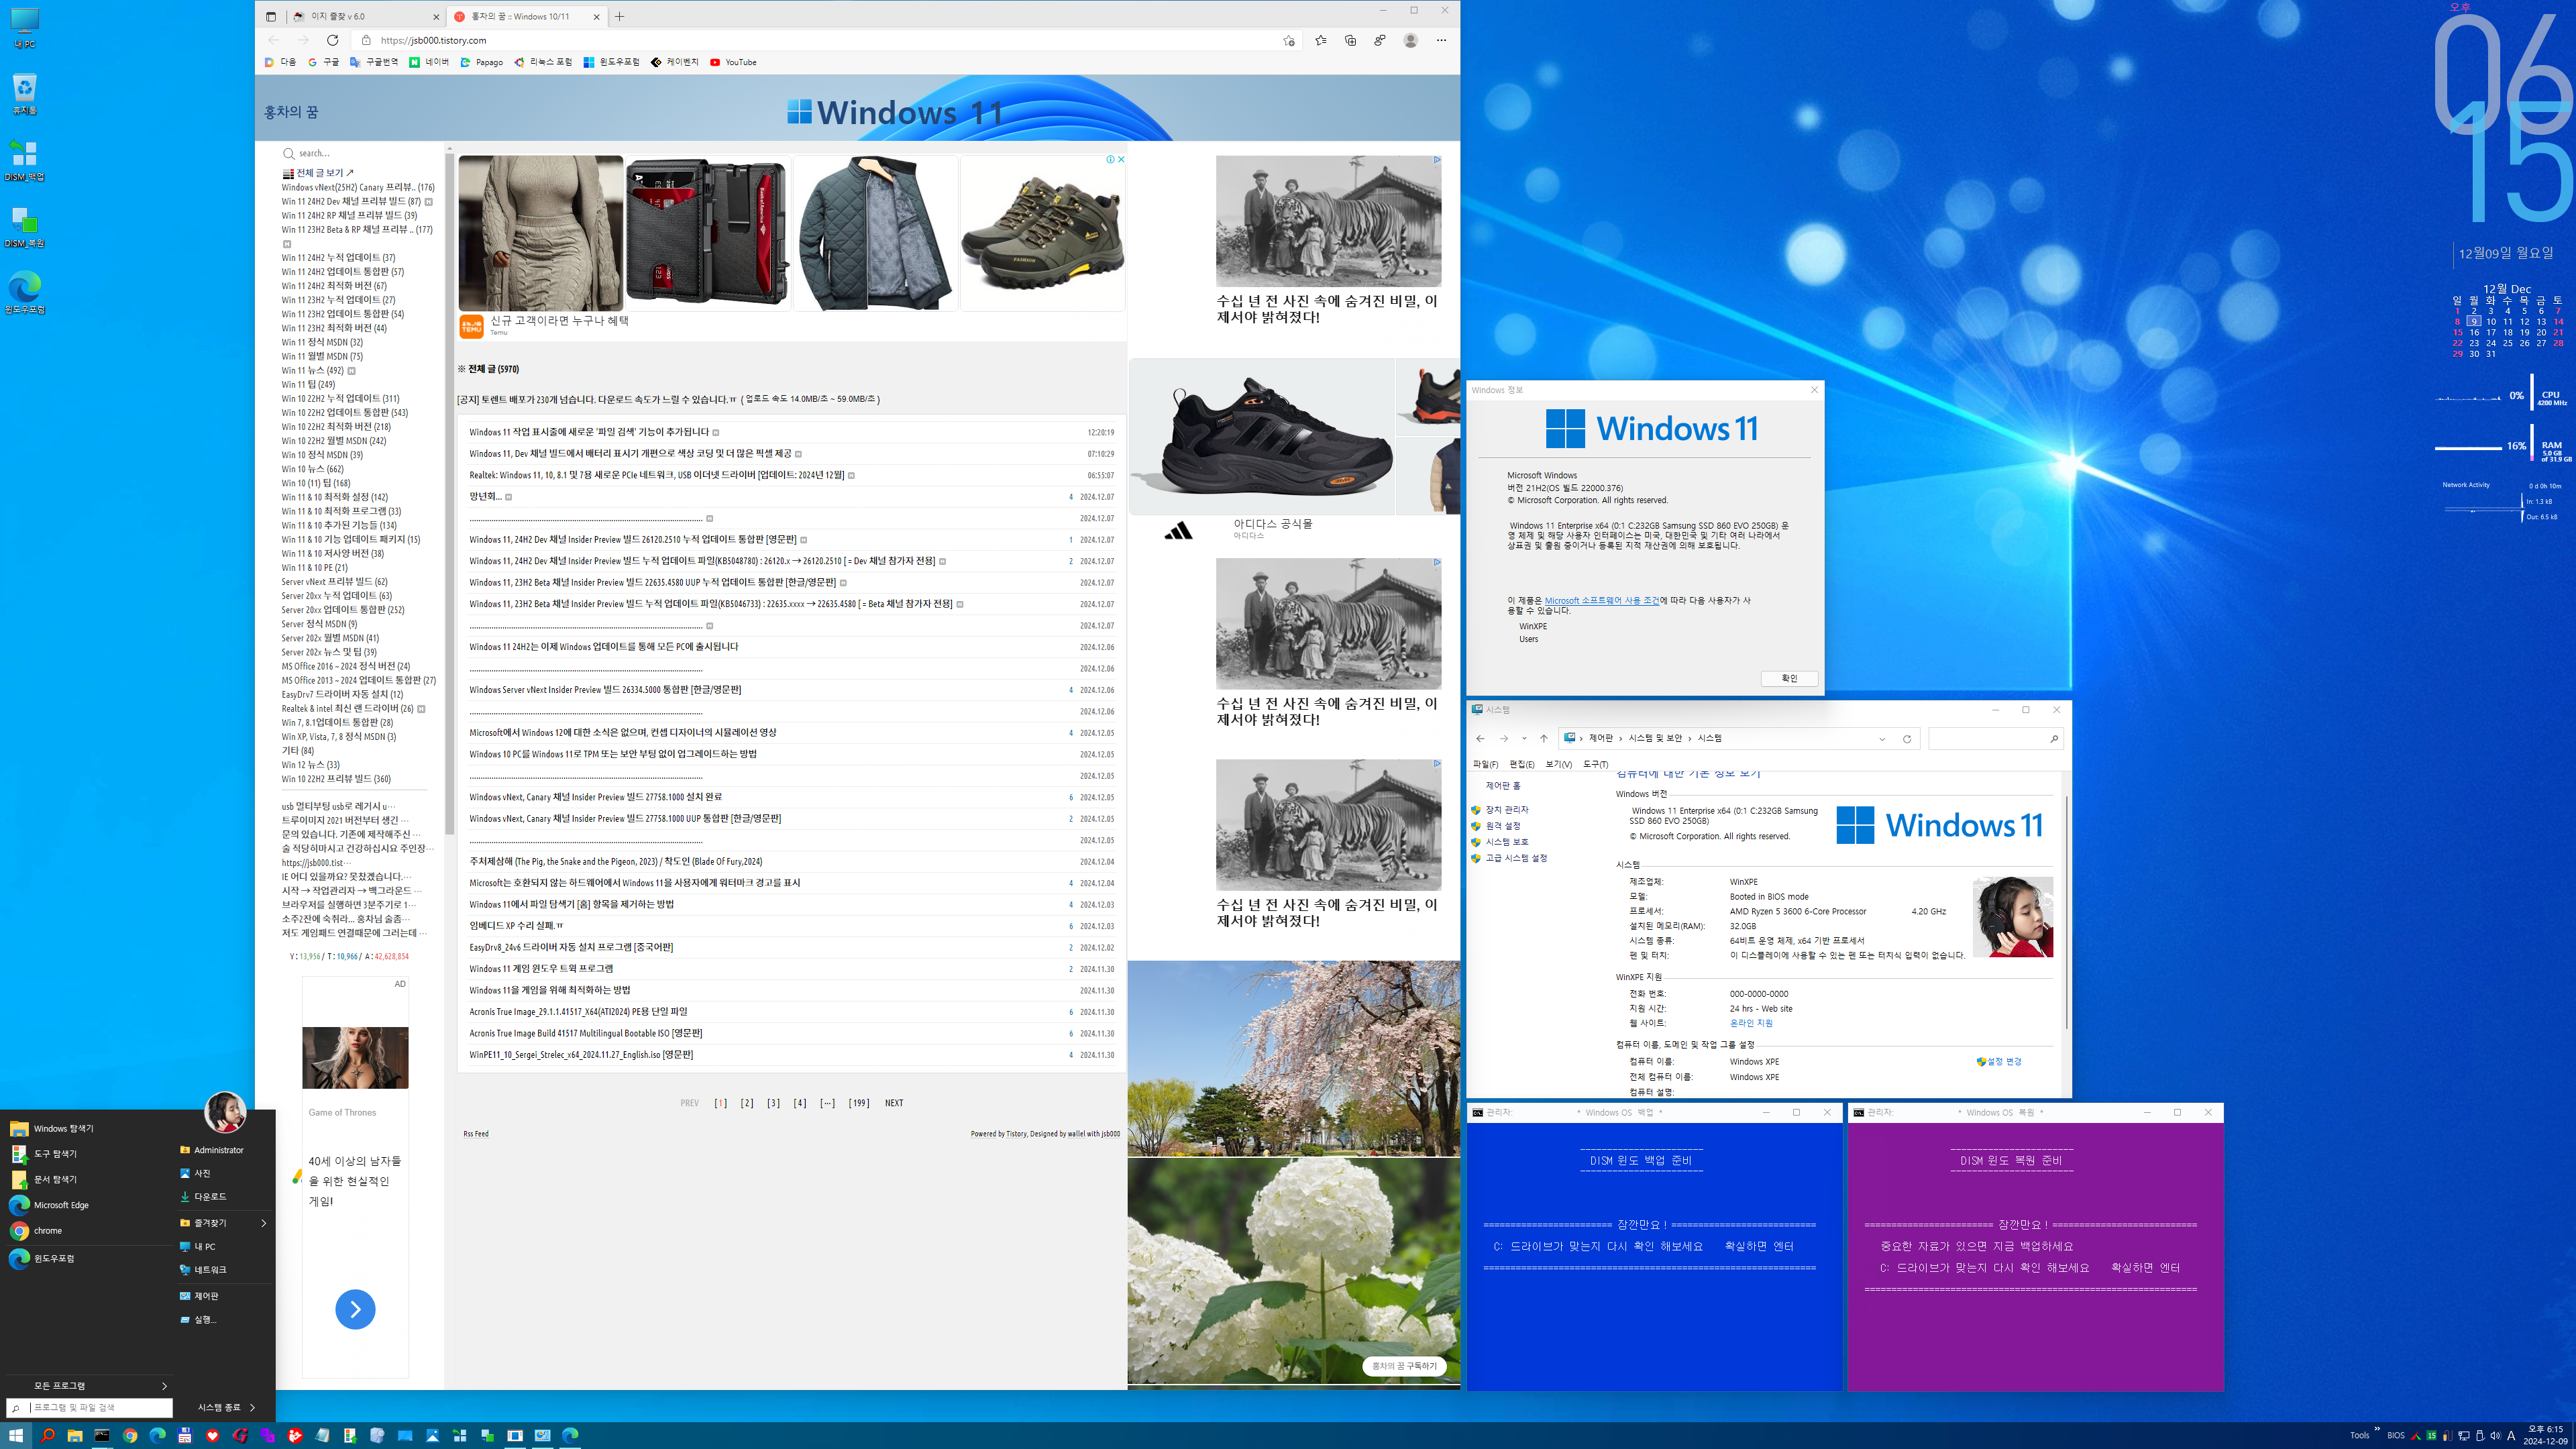Open Microsoft 소프트웨어 사용 조건 link
Screen dimensions: 2576x1449
(1601, 601)
